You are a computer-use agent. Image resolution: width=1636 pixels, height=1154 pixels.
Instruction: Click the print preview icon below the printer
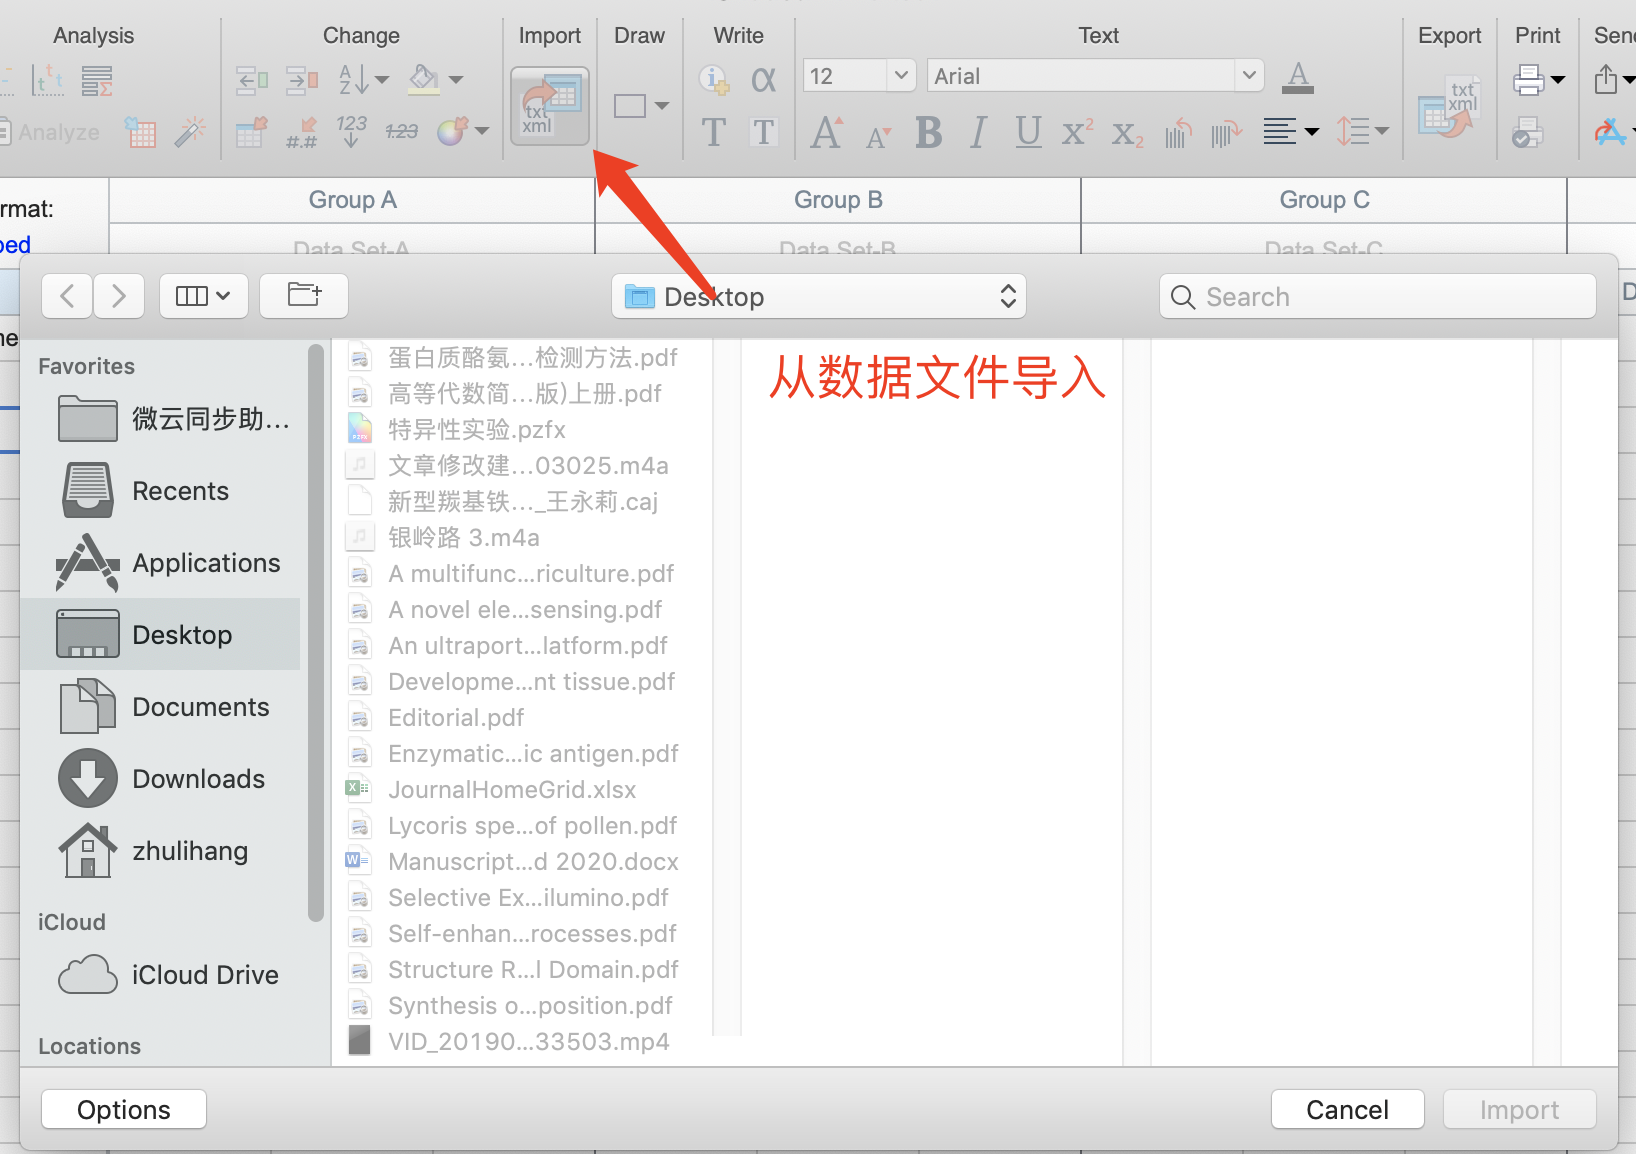tap(1527, 132)
